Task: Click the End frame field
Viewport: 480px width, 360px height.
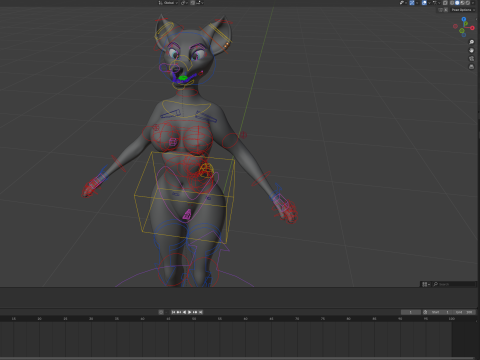Action: [x=464, y=312]
